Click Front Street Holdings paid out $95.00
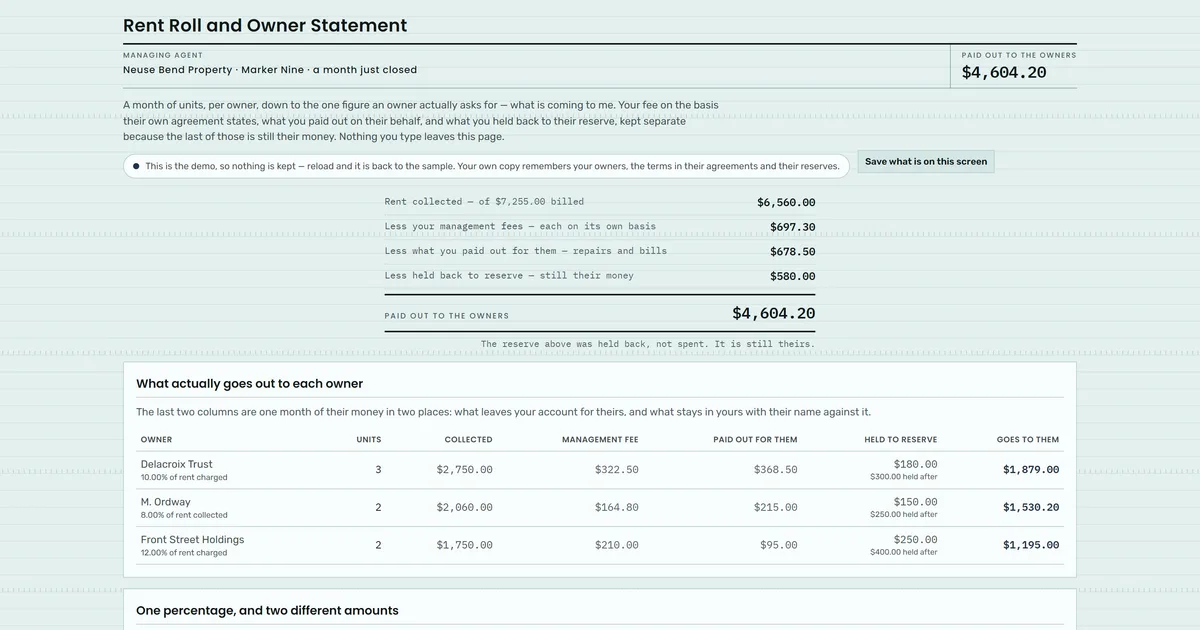 [779, 546]
